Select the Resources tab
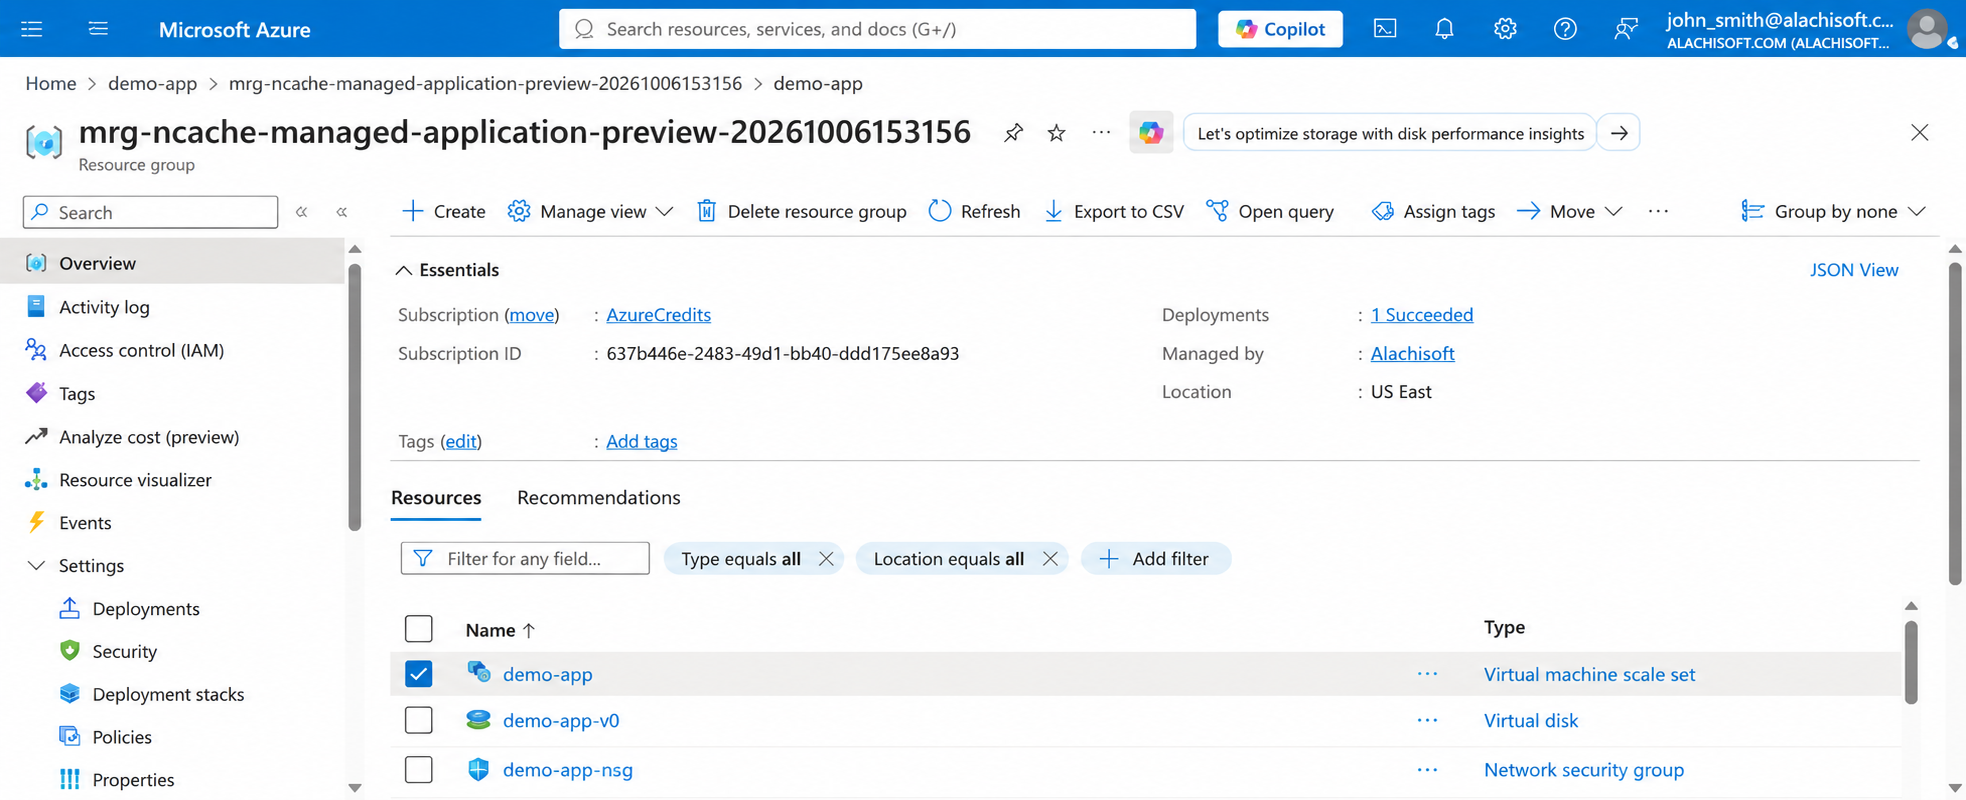The height and width of the screenshot is (800, 1966). point(436,498)
